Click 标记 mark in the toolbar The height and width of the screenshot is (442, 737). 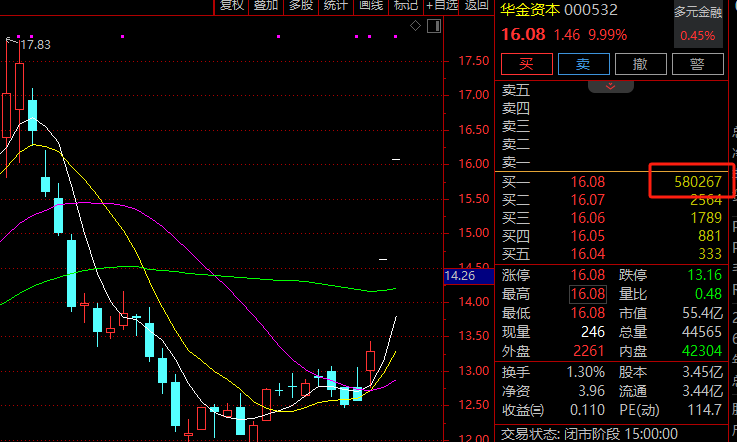[x=406, y=6]
